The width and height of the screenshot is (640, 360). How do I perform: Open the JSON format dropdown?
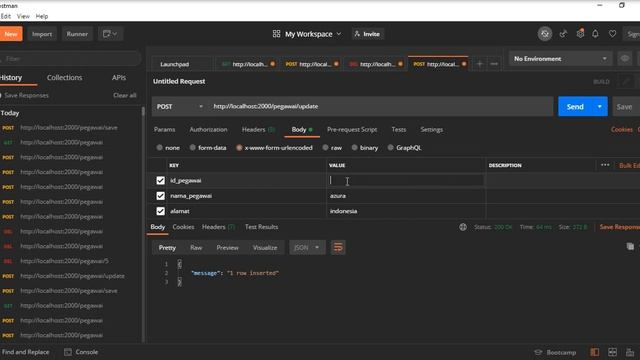coord(307,247)
